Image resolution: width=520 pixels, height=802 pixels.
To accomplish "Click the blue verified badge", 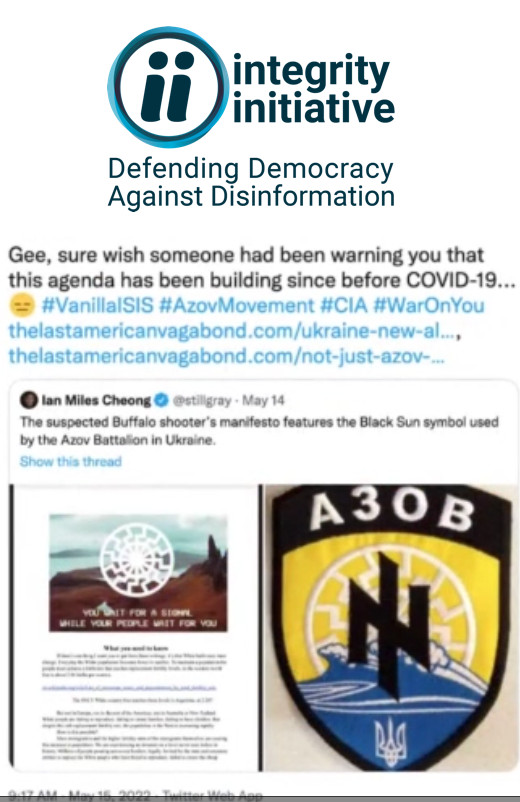I will (x=161, y=400).
